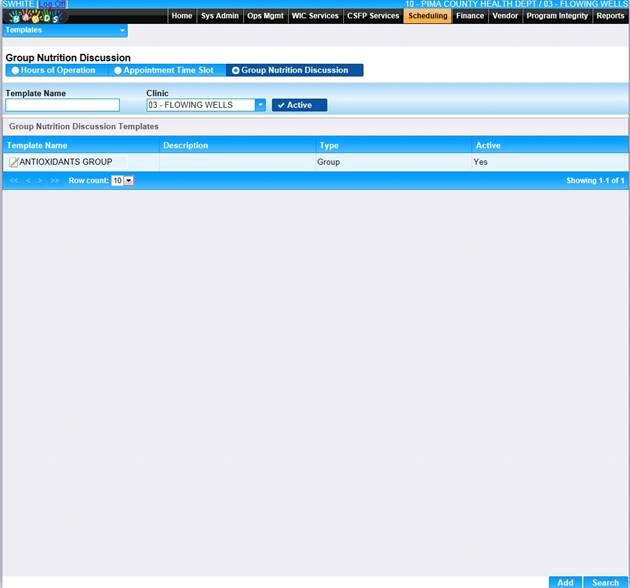Open the Row count dropdown
The width and height of the screenshot is (630, 588).
click(128, 181)
